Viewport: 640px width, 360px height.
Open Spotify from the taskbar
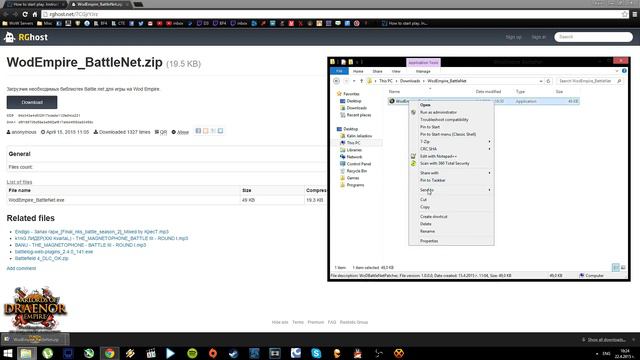coord(192,353)
